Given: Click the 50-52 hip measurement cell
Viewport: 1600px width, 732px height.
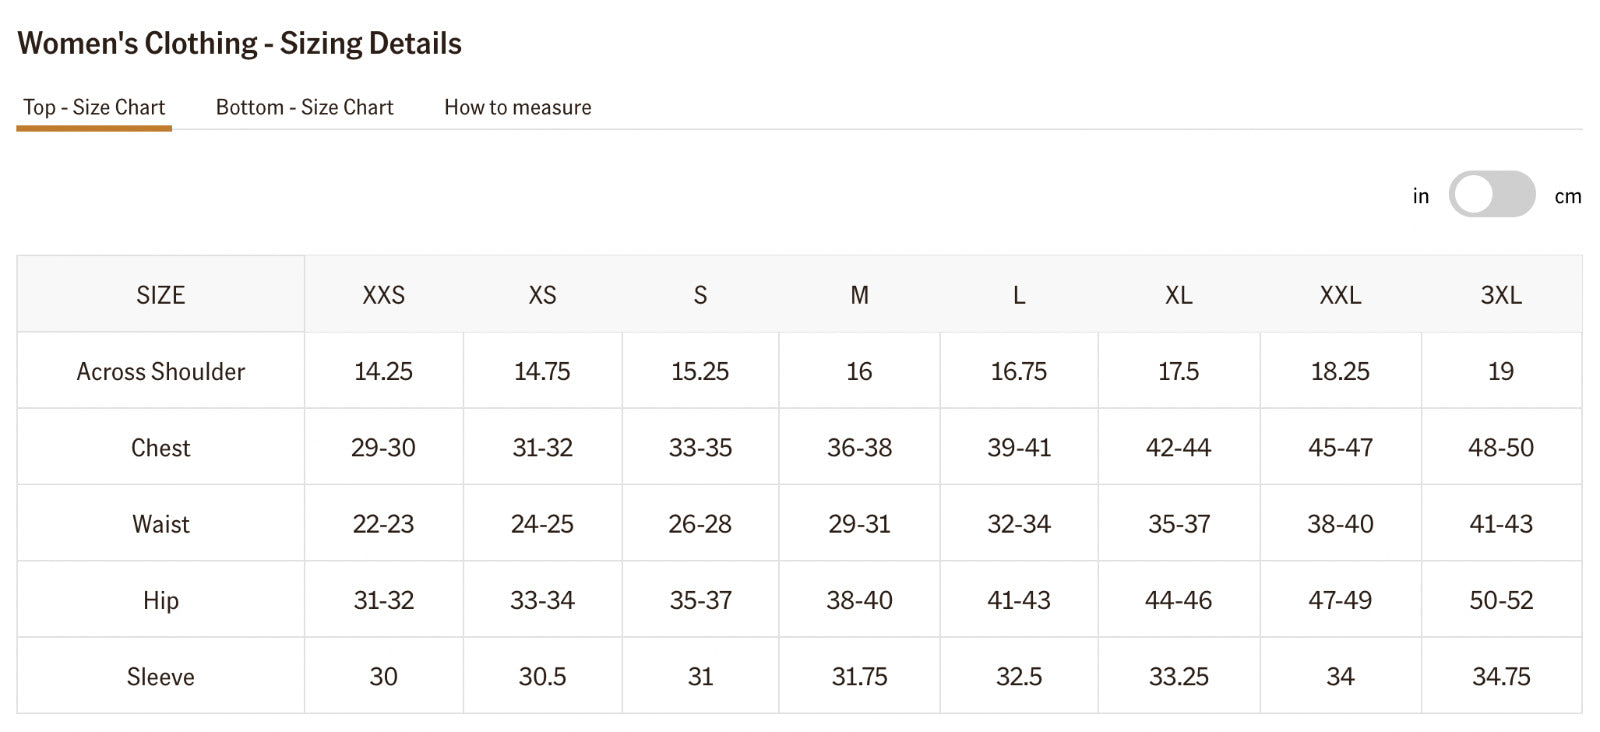Looking at the screenshot, I should point(1500,600).
